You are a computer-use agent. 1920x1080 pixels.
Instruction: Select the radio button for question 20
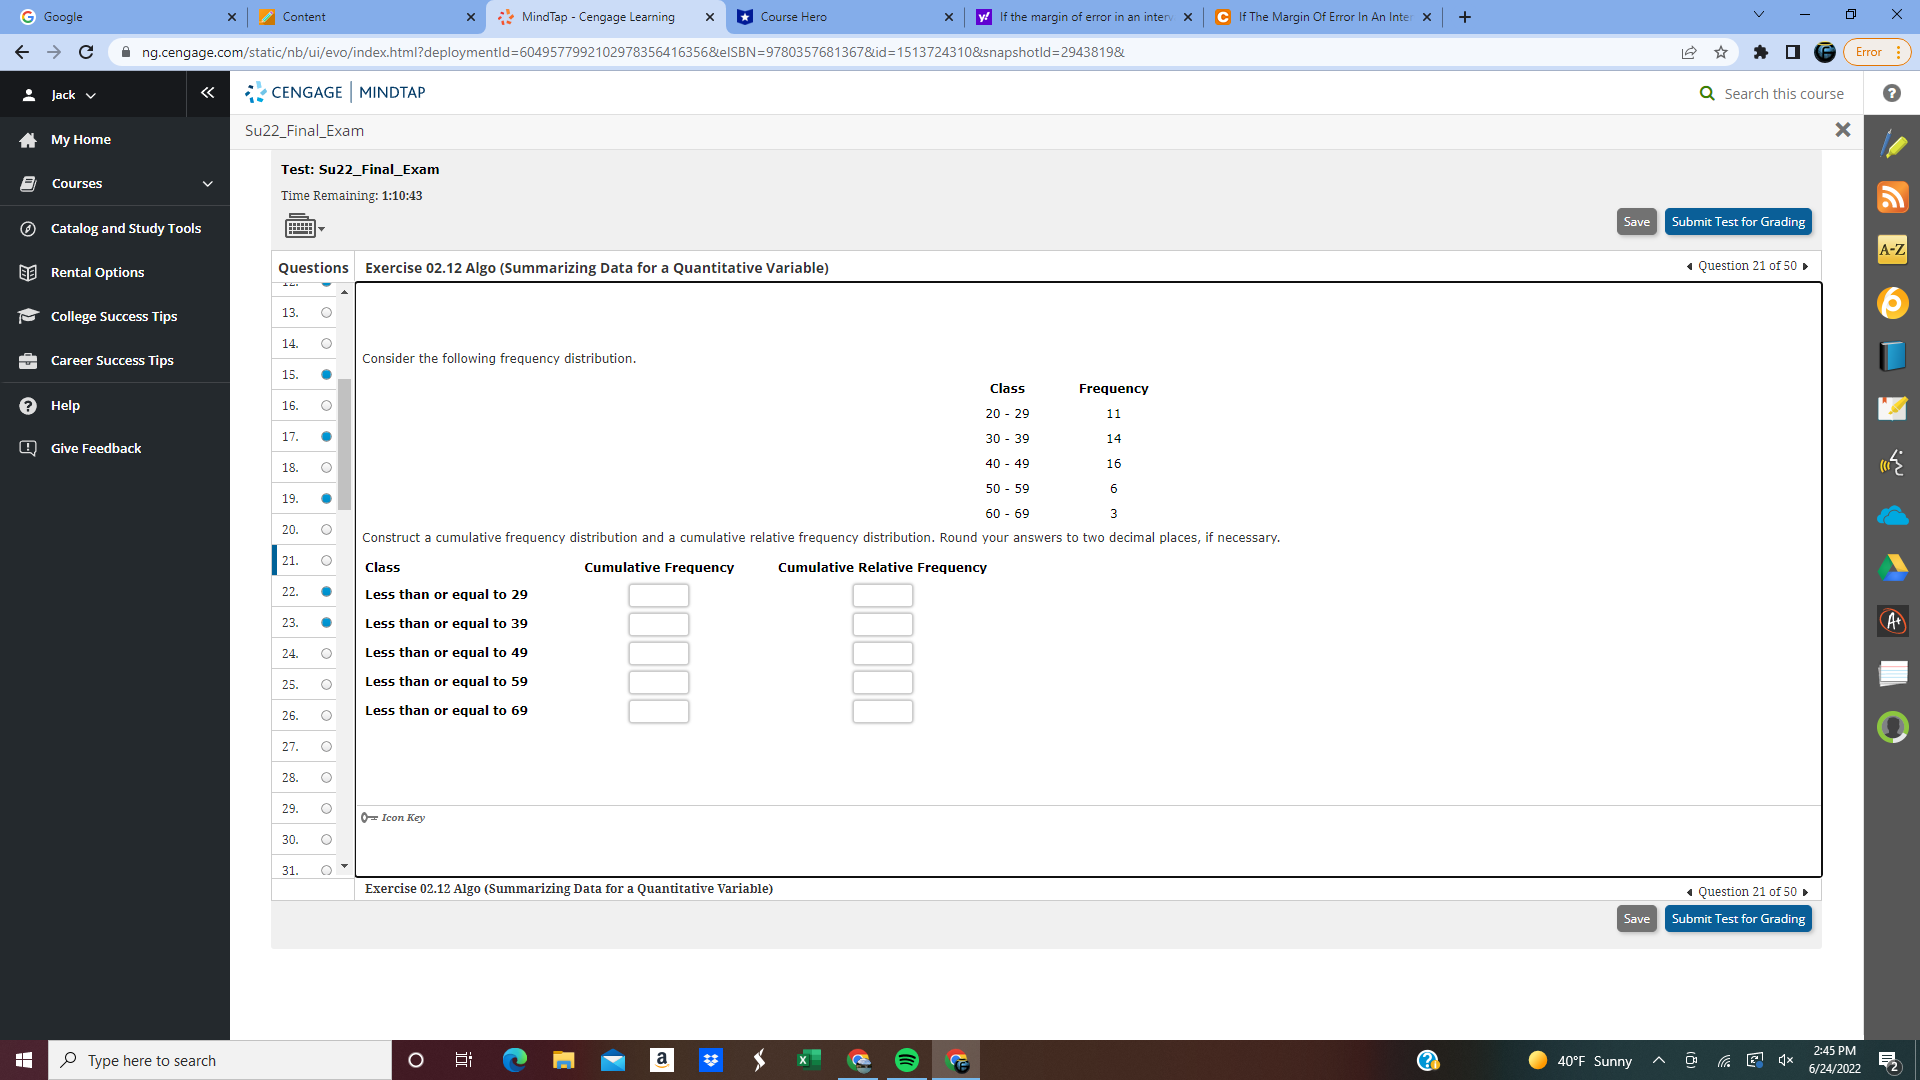(x=326, y=529)
